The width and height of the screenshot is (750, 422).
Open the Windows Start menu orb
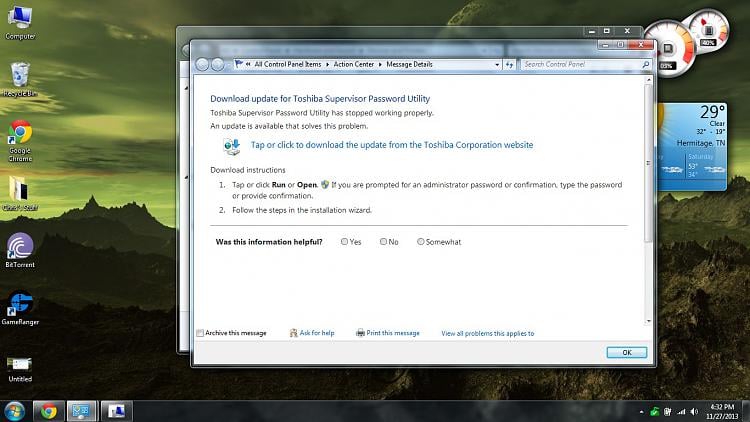click(14, 411)
